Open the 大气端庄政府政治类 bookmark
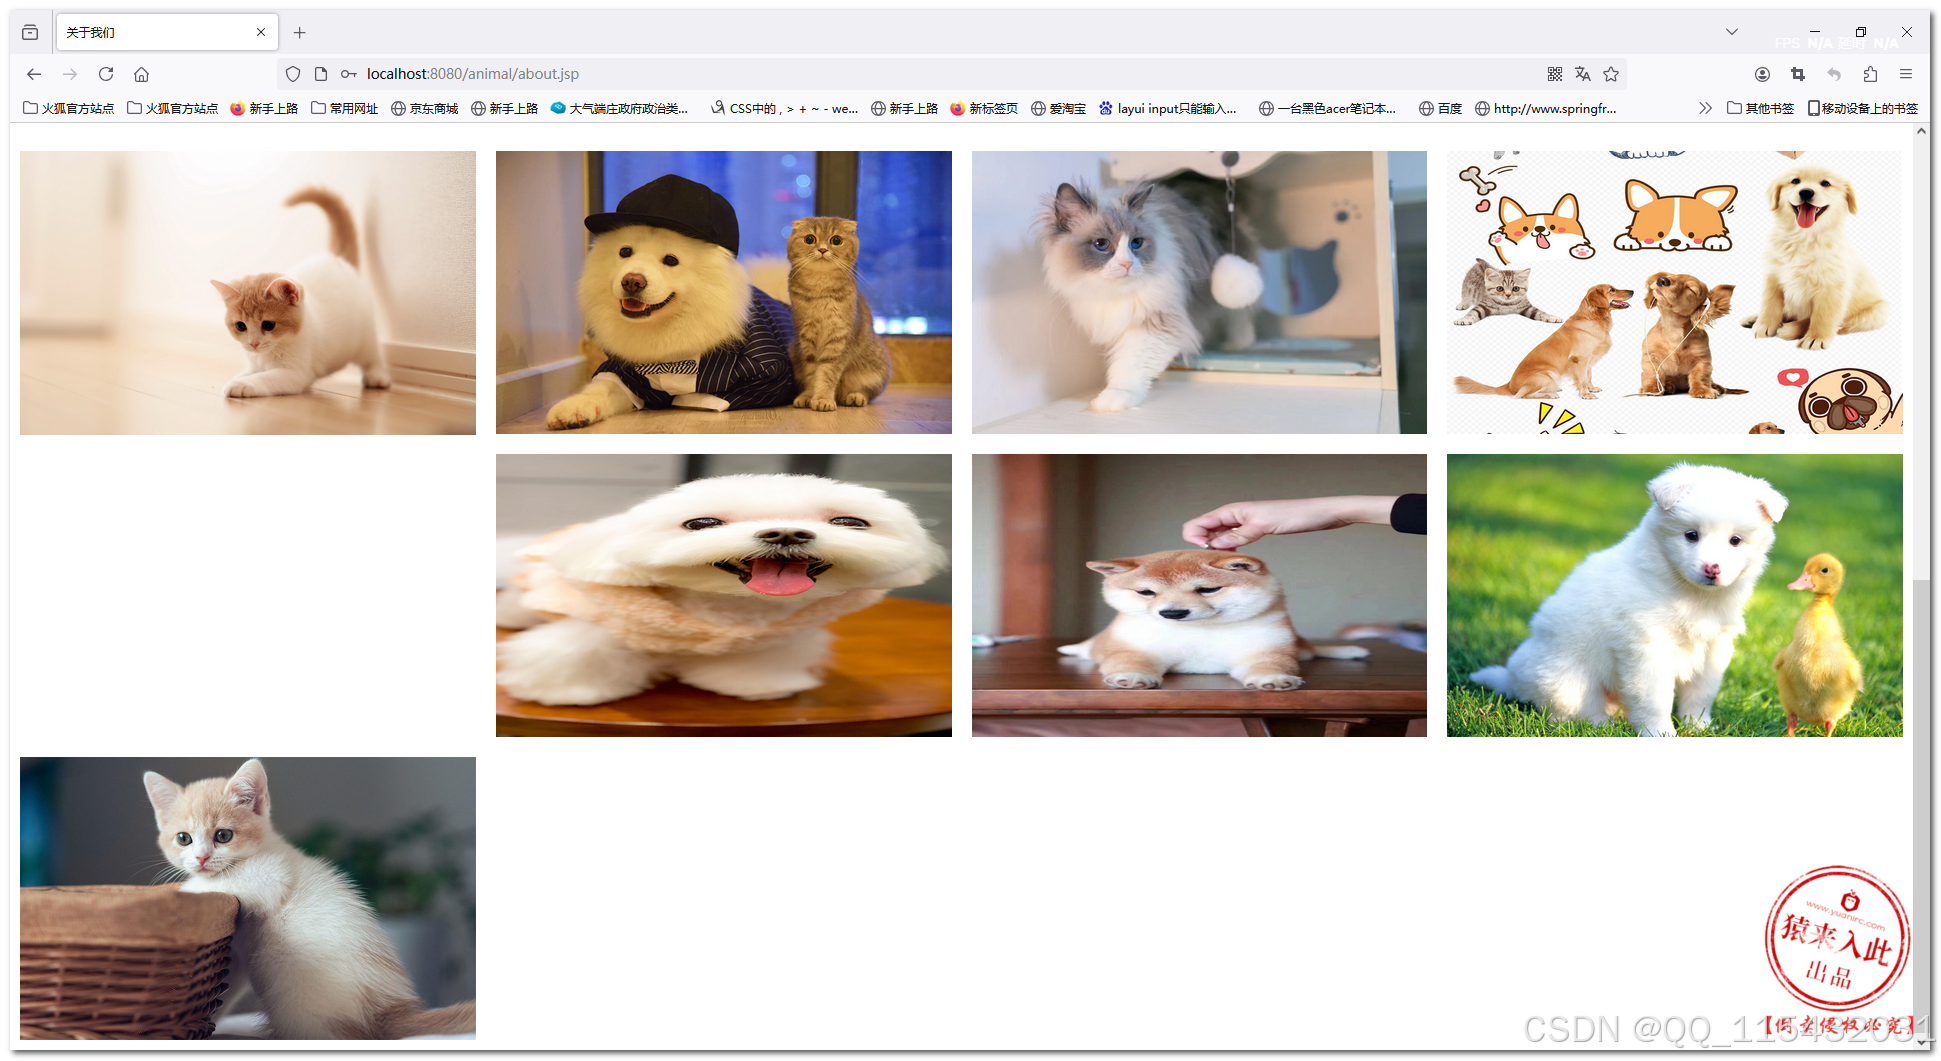The image size is (1941, 1061). point(619,108)
